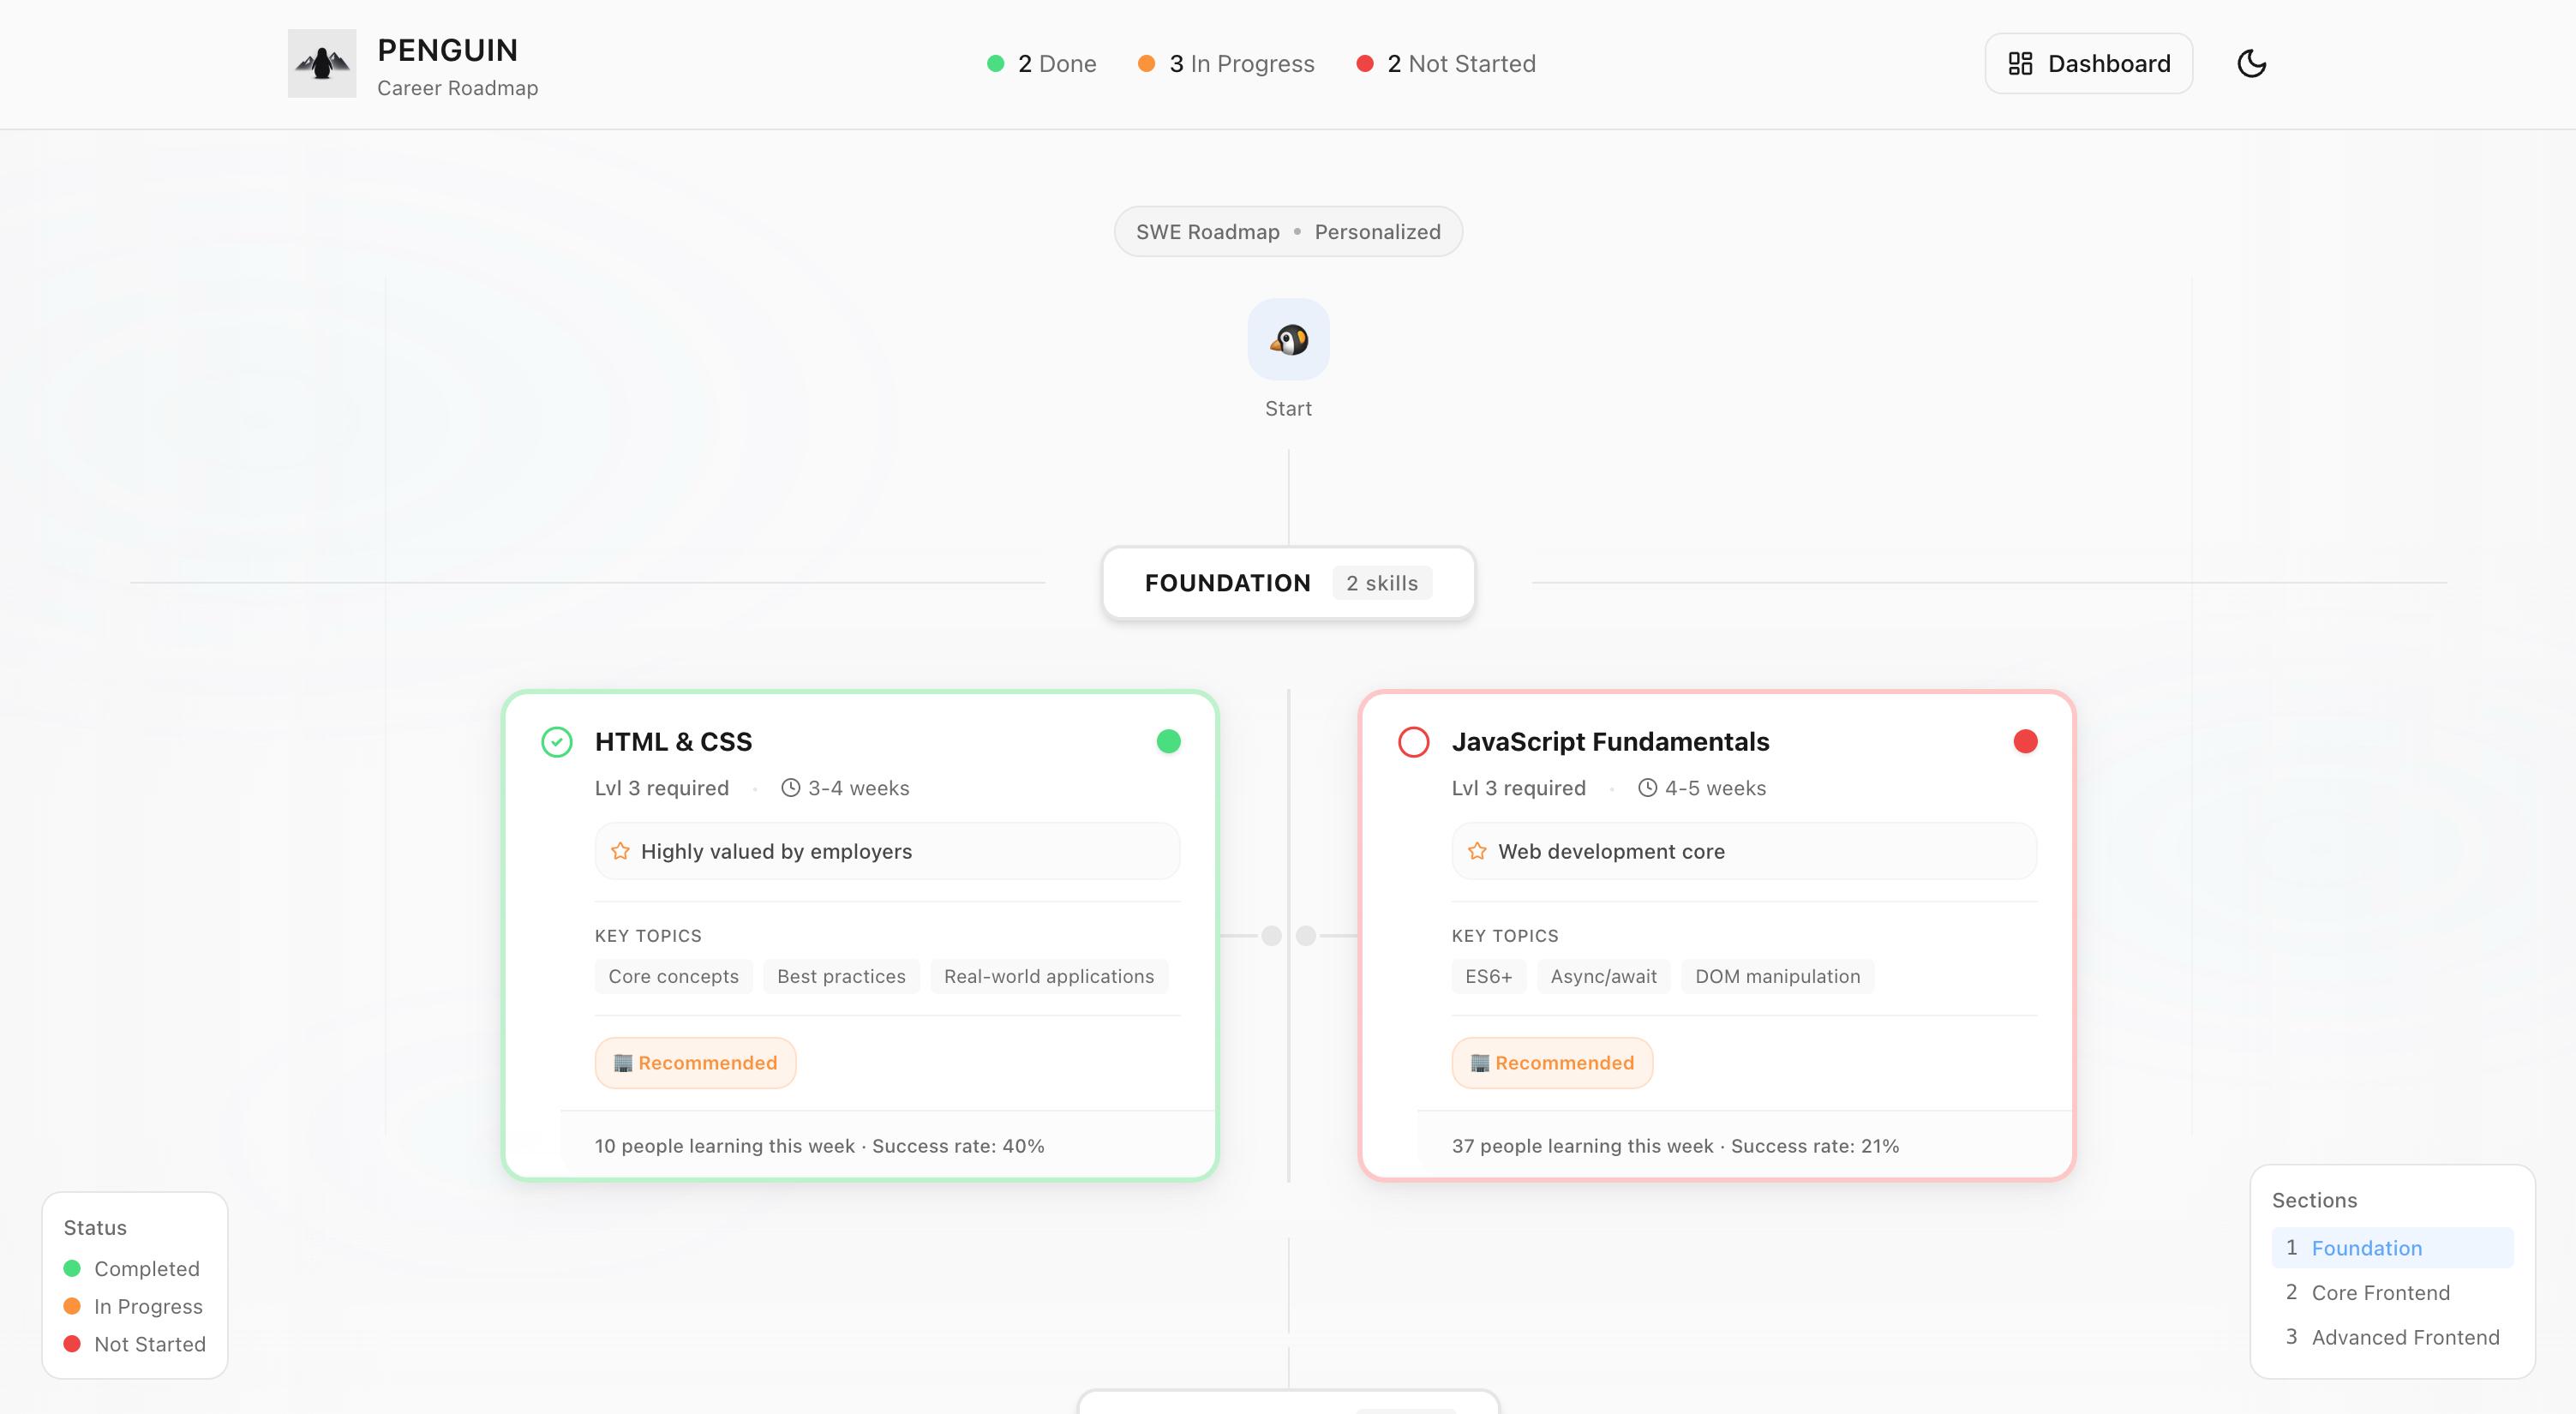Click the Penguin logo image

322,63
